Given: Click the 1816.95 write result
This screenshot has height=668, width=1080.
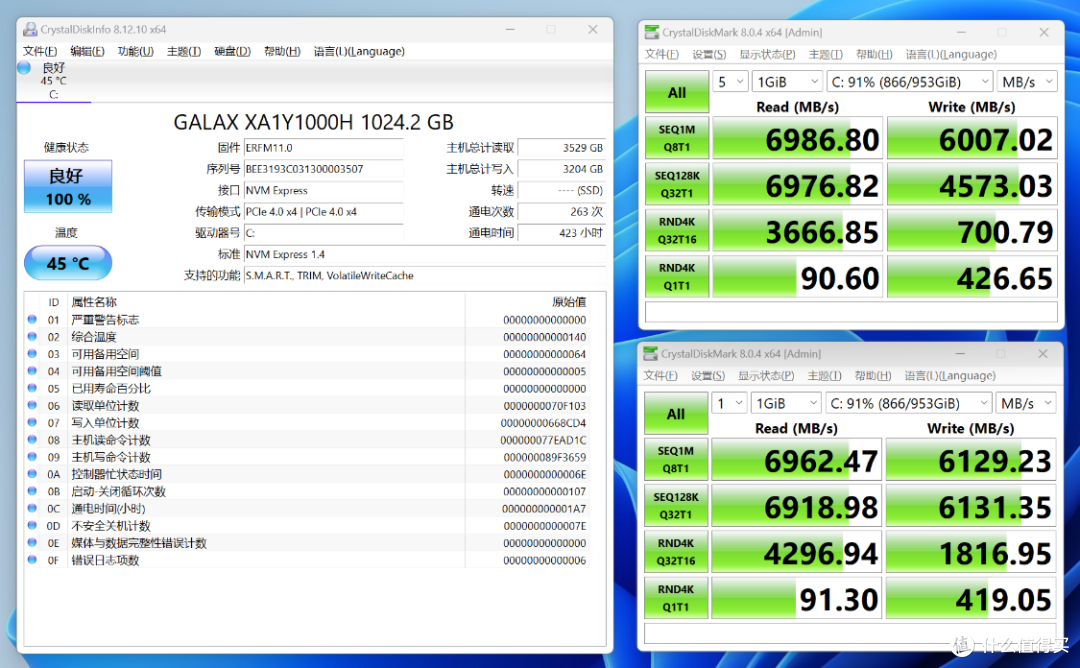Looking at the screenshot, I should [970, 552].
